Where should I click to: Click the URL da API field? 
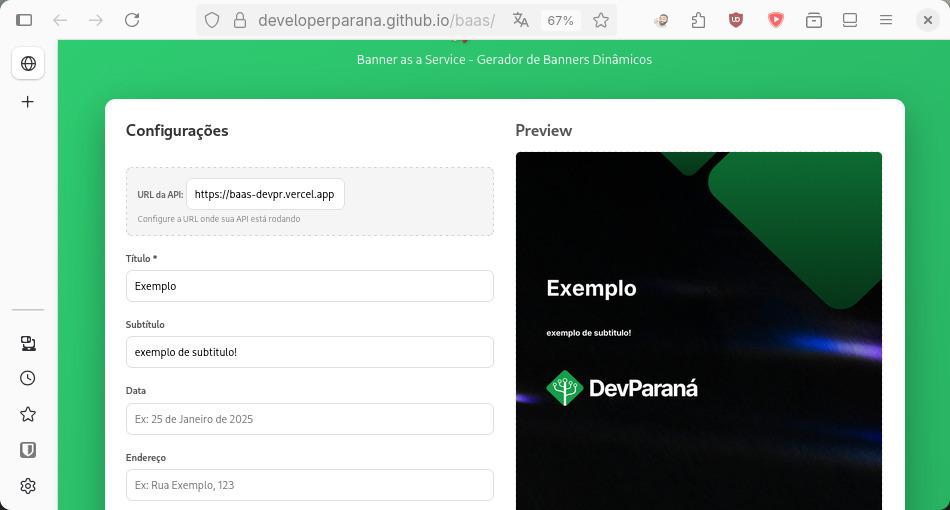(265, 195)
